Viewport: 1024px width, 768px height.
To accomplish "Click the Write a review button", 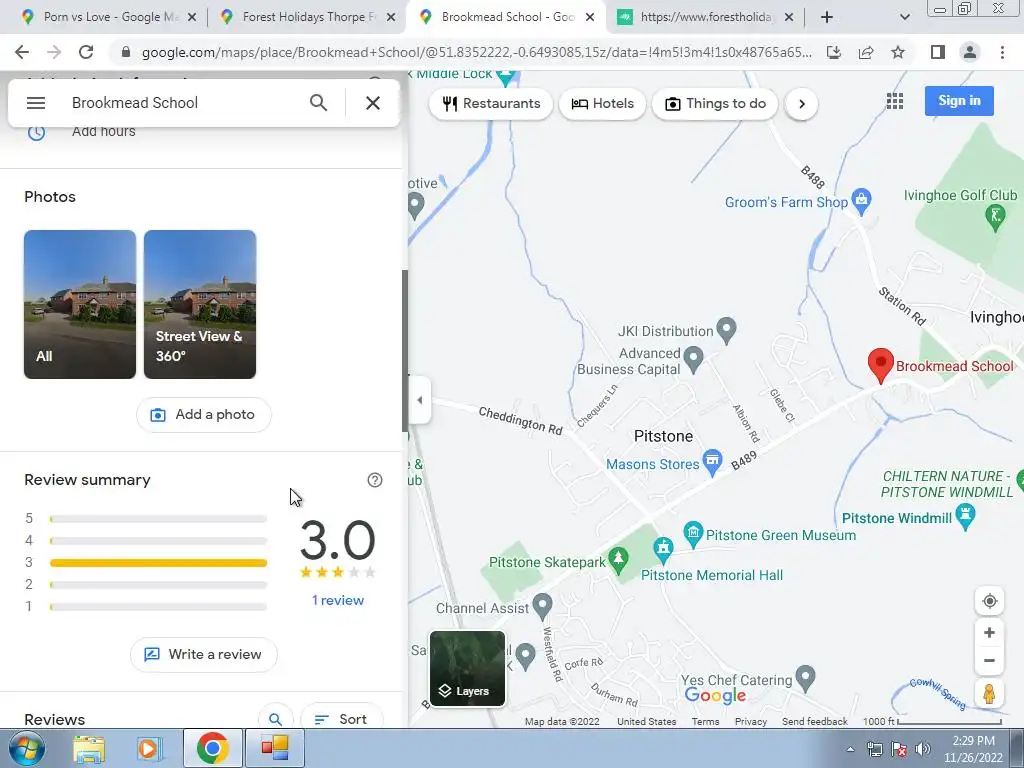I will click(204, 654).
